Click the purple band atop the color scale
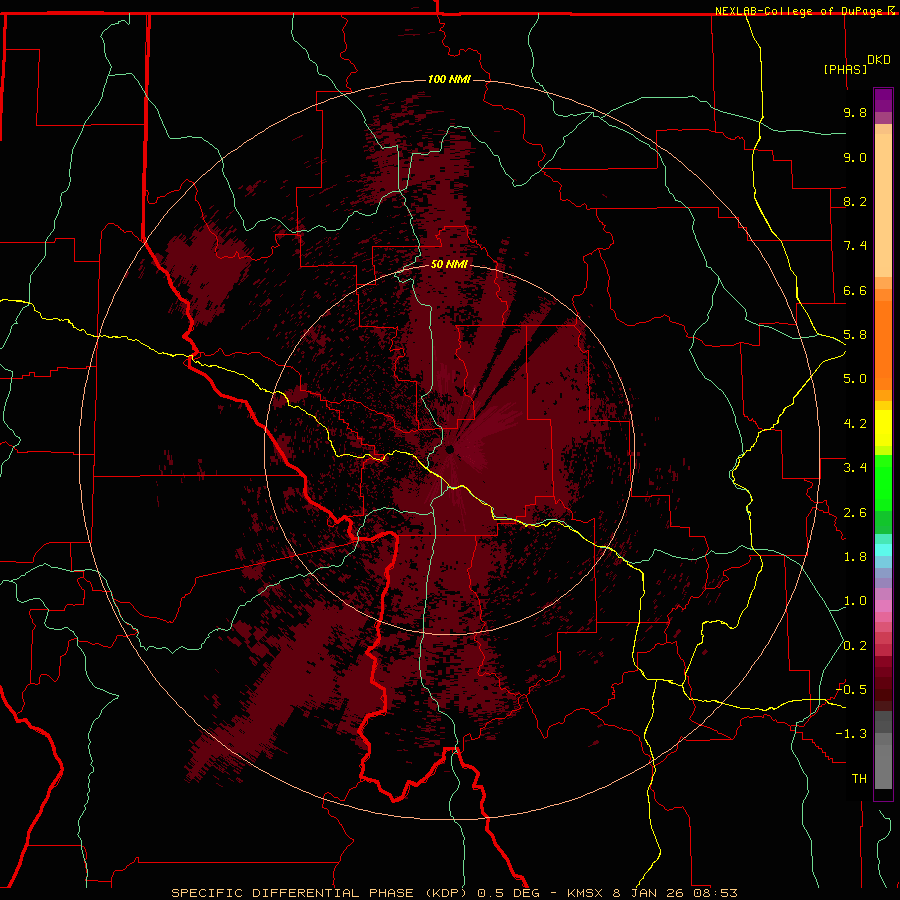900x900 pixels. click(x=883, y=100)
